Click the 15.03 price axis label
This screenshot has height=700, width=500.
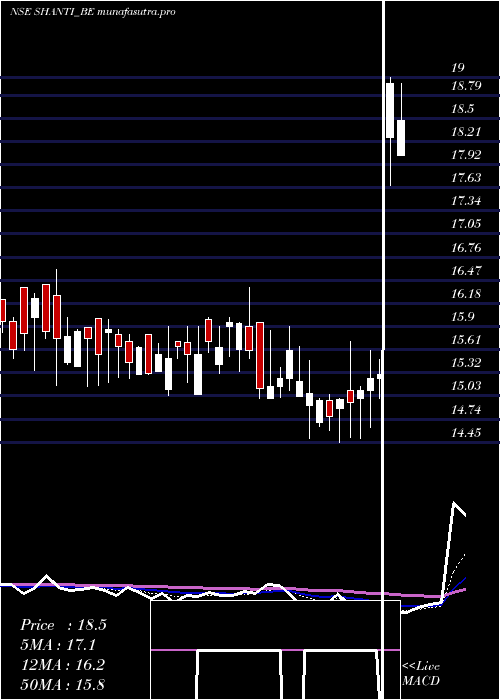click(466, 386)
